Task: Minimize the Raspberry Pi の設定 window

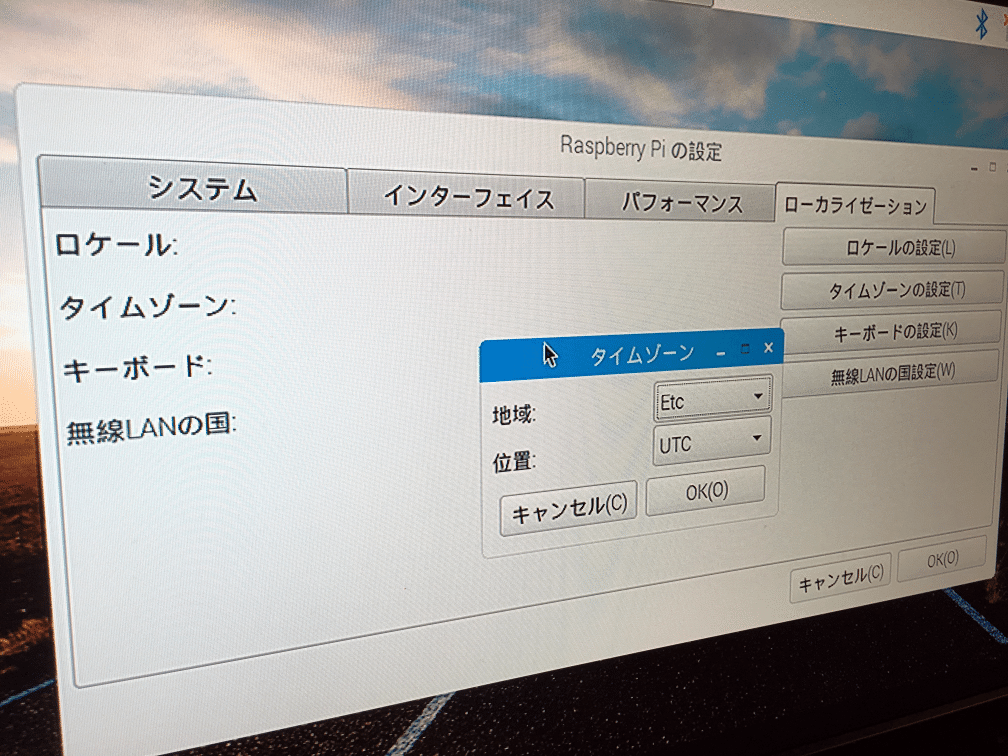Action: pos(975,168)
